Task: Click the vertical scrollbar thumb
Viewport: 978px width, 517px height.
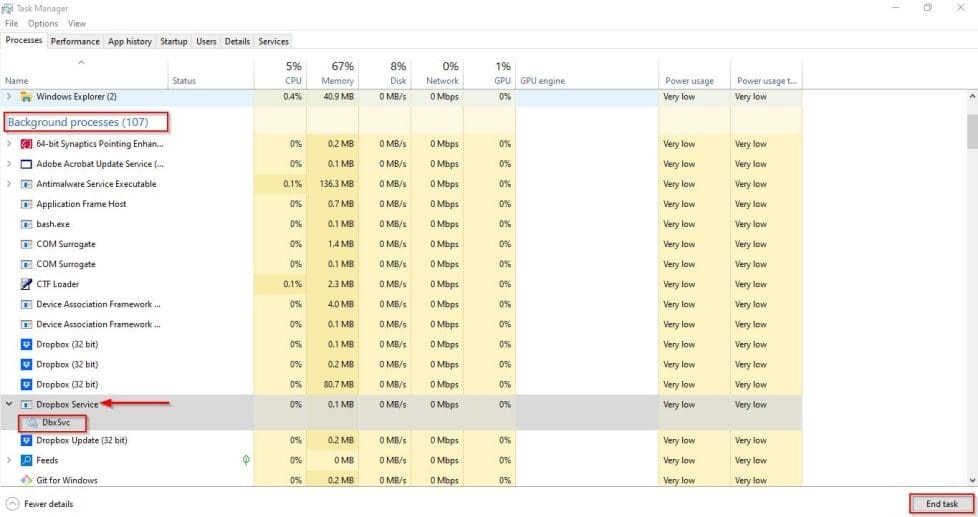Action: tap(971, 130)
